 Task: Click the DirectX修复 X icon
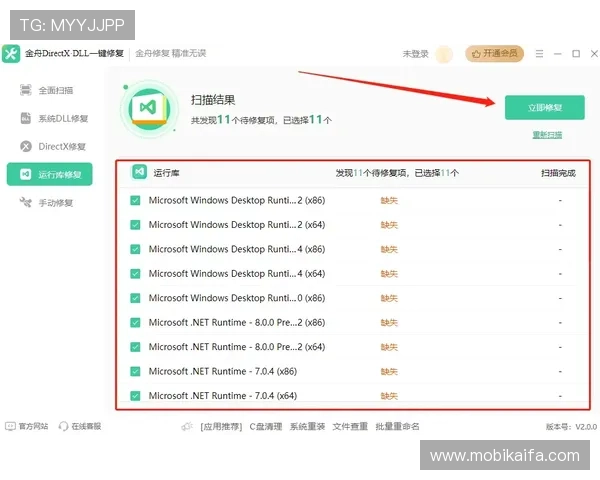point(26,146)
